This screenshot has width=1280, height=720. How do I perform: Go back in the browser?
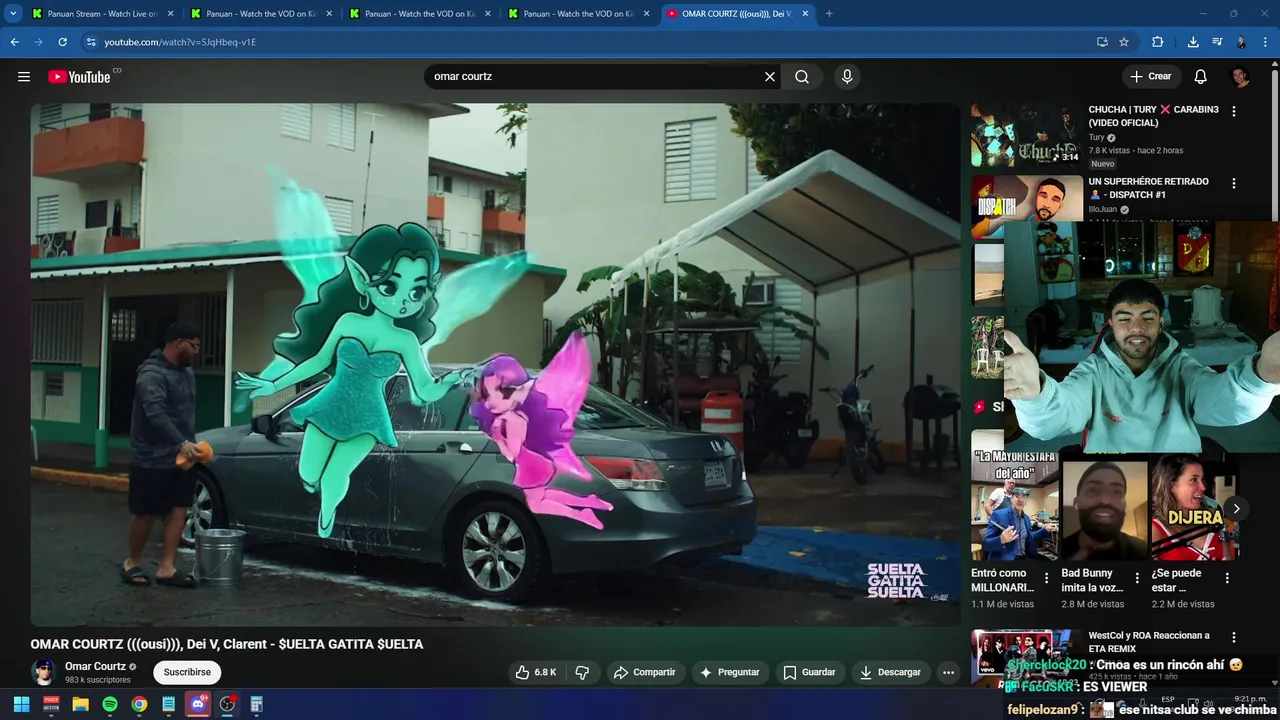point(14,42)
